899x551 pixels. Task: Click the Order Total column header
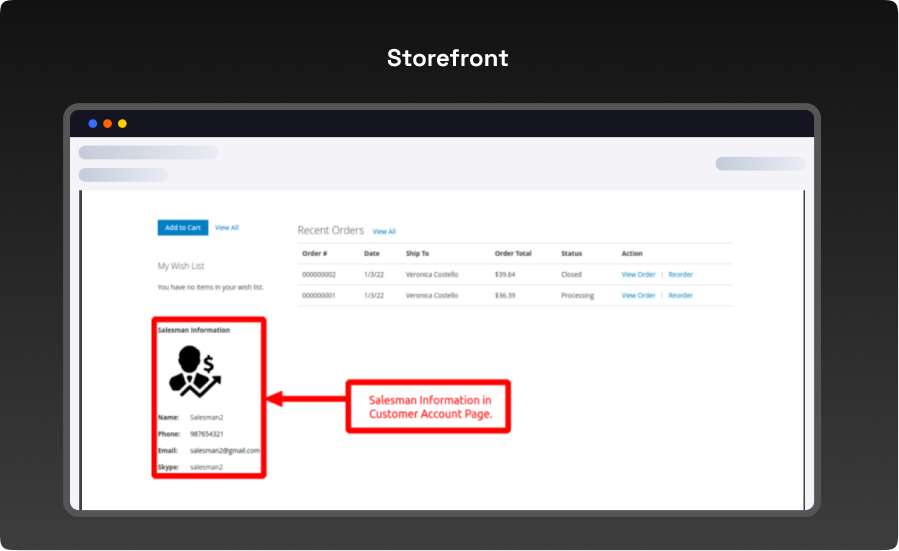[x=513, y=254]
